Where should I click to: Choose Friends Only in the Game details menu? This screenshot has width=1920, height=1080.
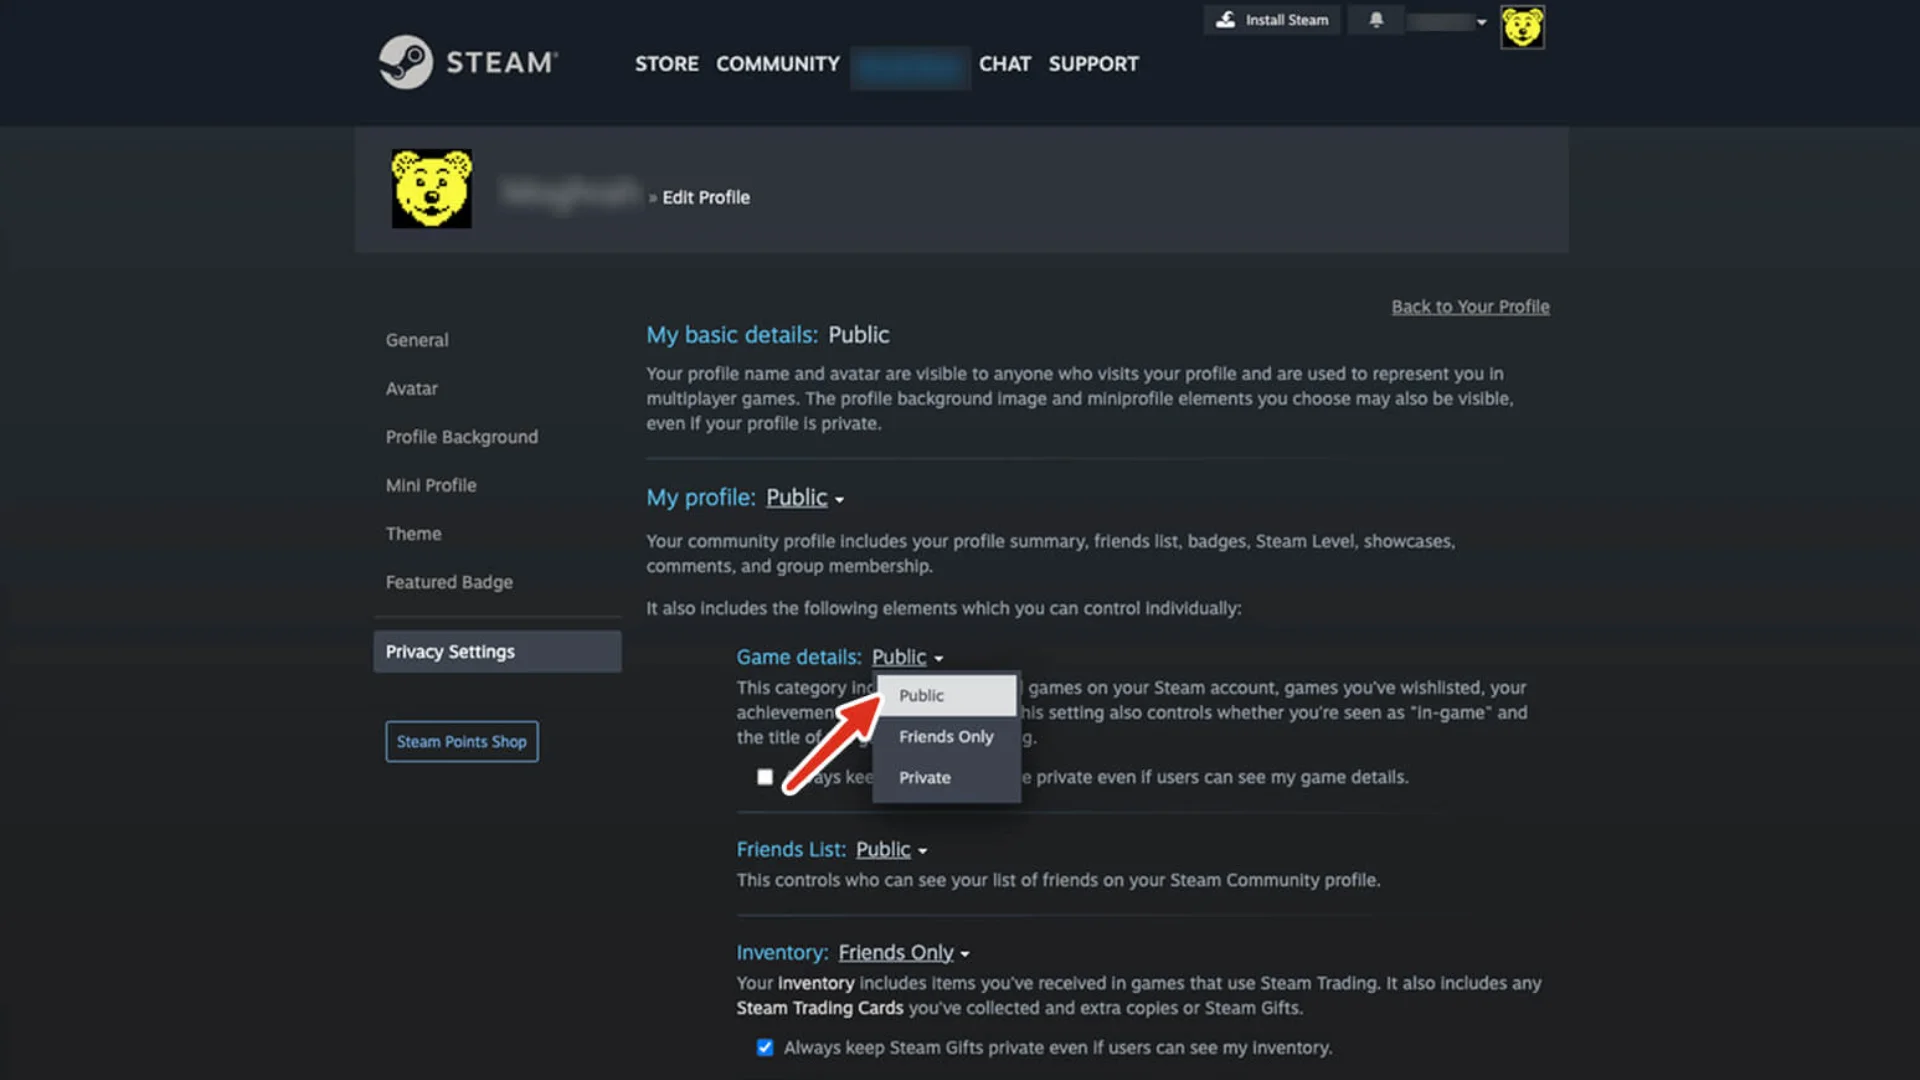(946, 737)
